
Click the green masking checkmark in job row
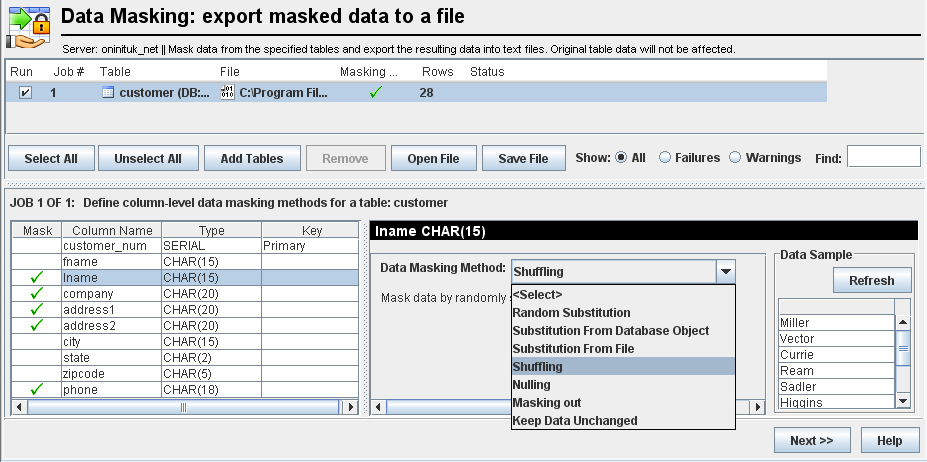(375, 92)
